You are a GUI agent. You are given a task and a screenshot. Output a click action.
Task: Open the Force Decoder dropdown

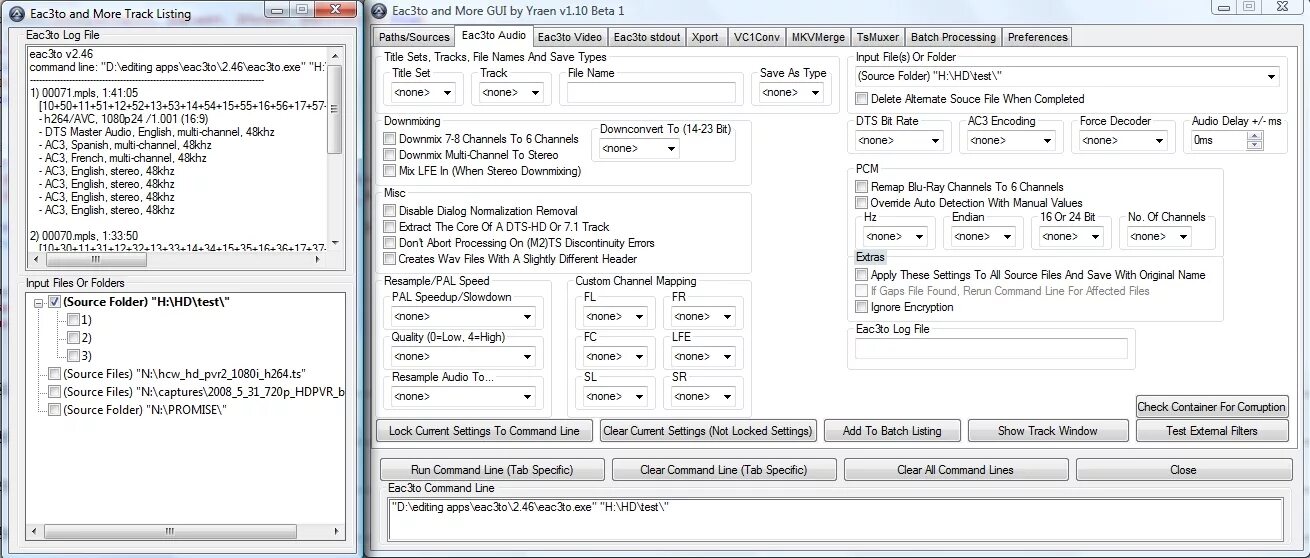[1123, 140]
